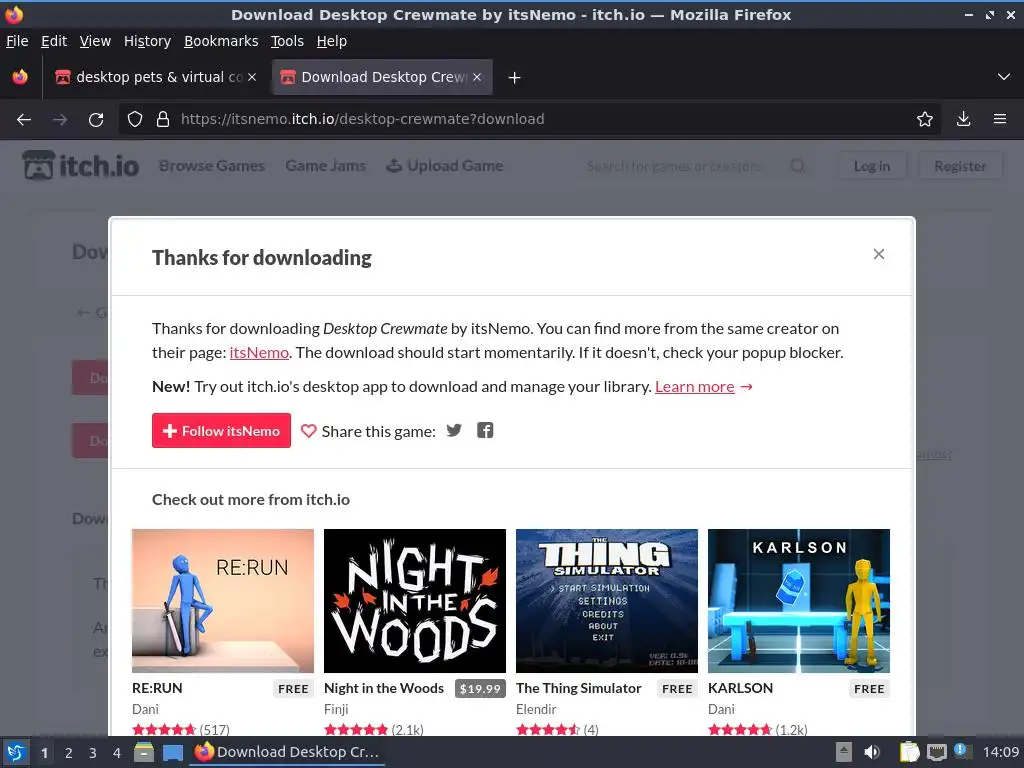Show site security padlock information
Image resolution: width=1024 pixels, height=768 pixels.
coord(163,120)
